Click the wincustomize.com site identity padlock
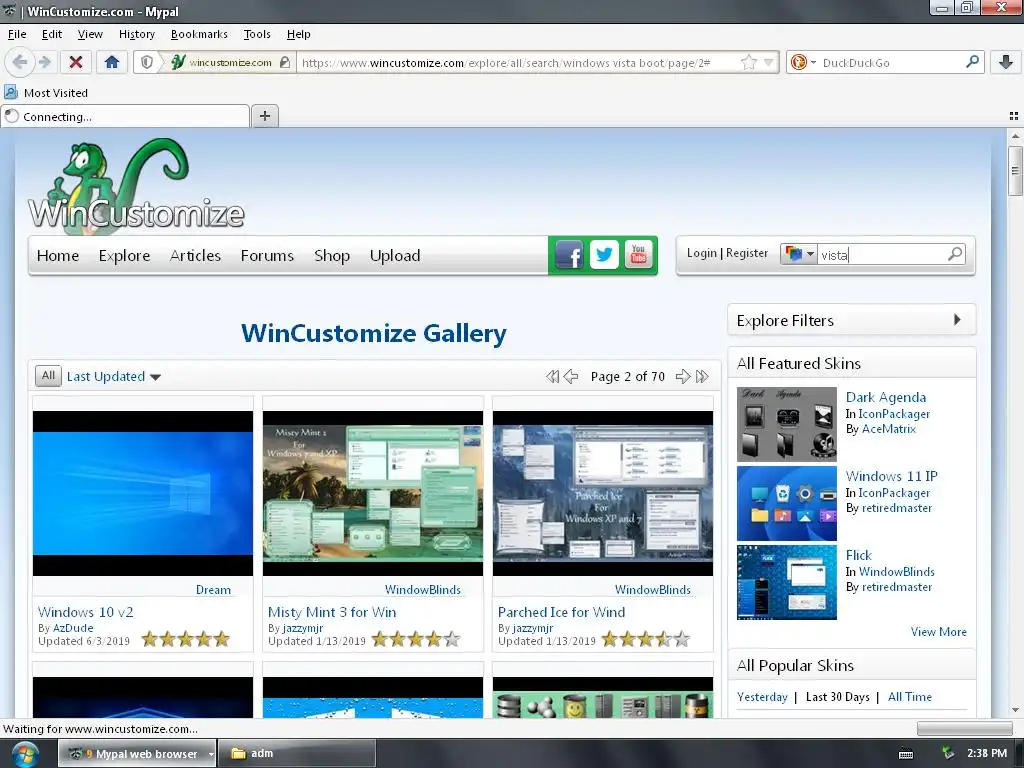The image size is (1024, 768). tap(284, 63)
